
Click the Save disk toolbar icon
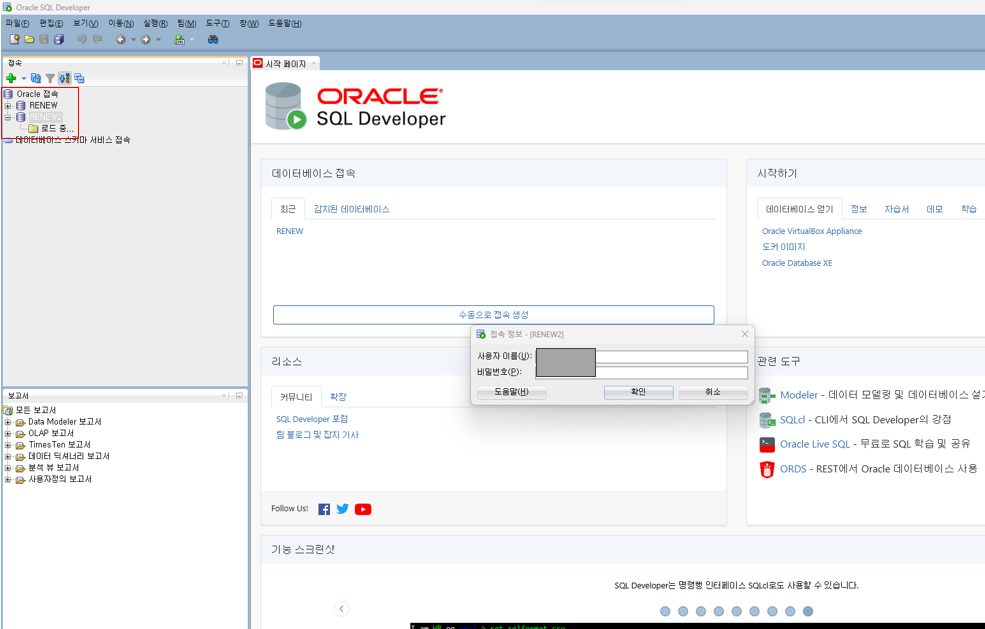[44, 39]
